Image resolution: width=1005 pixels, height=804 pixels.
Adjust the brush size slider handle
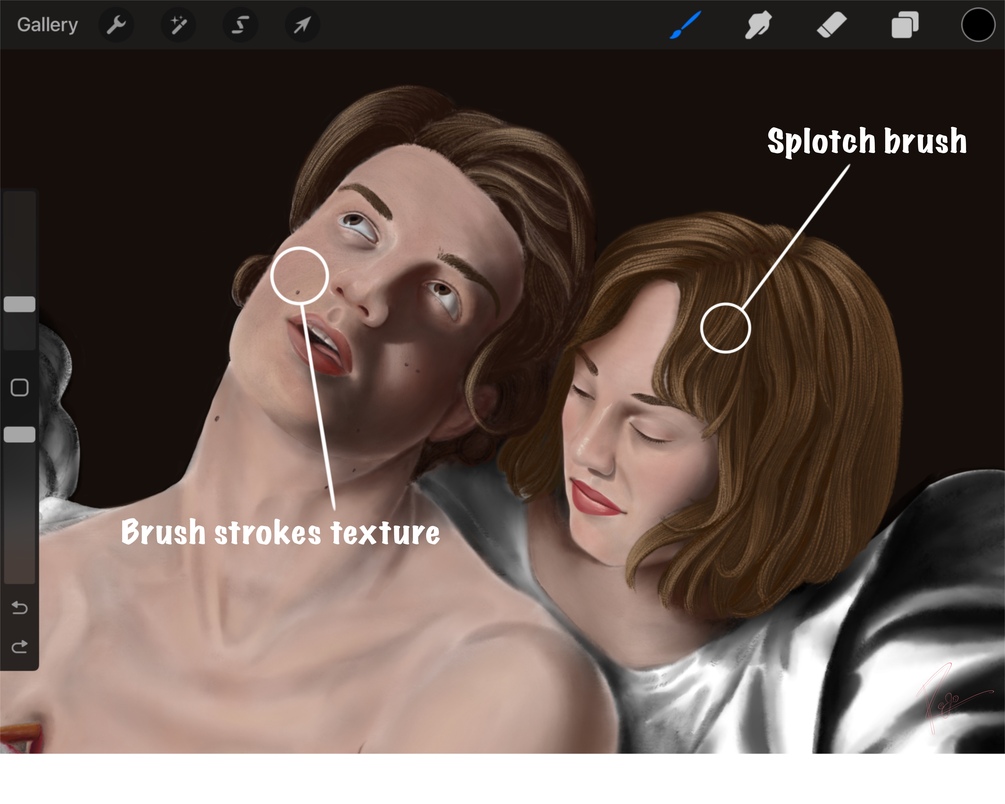[x=19, y=304]
